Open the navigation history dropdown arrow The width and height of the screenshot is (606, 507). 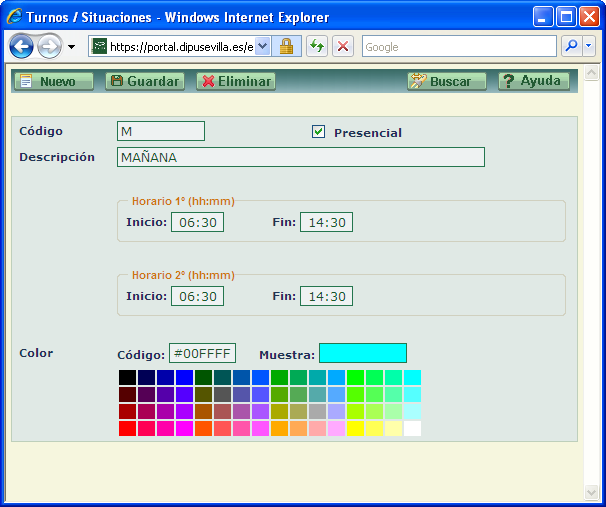(x=71, y=47)
